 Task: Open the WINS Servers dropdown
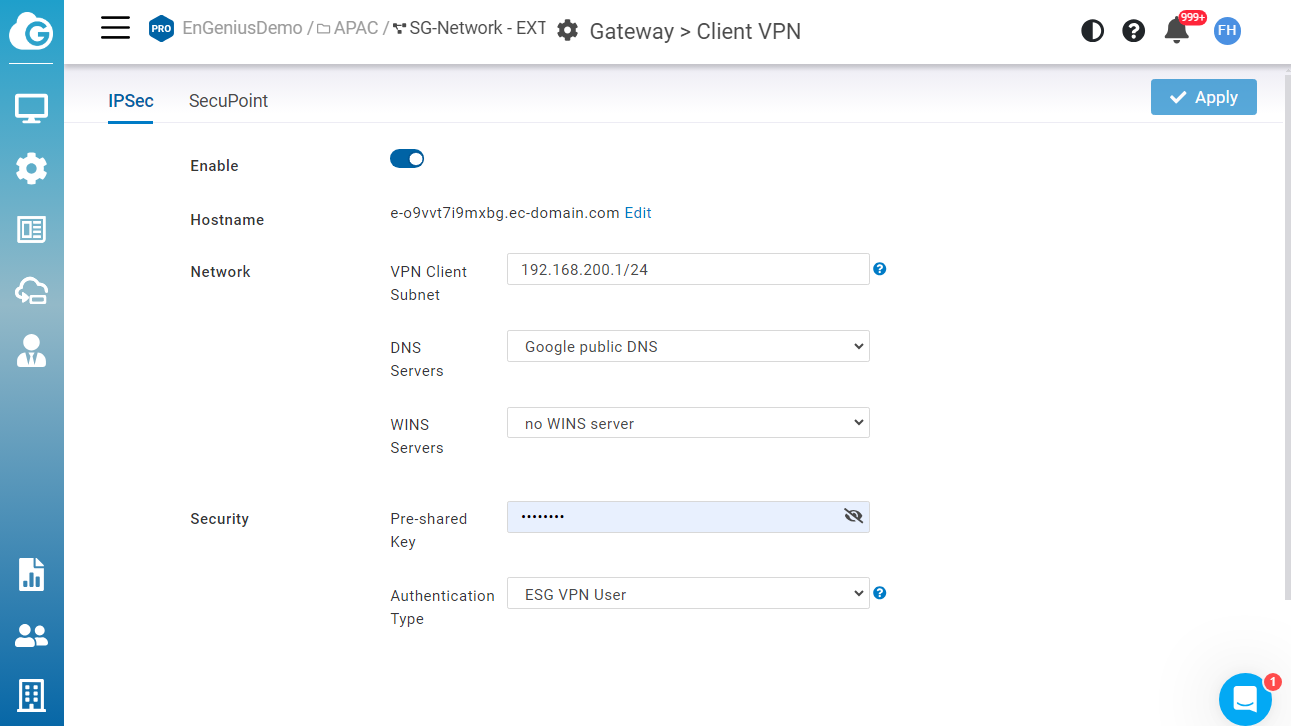(688, 424)
